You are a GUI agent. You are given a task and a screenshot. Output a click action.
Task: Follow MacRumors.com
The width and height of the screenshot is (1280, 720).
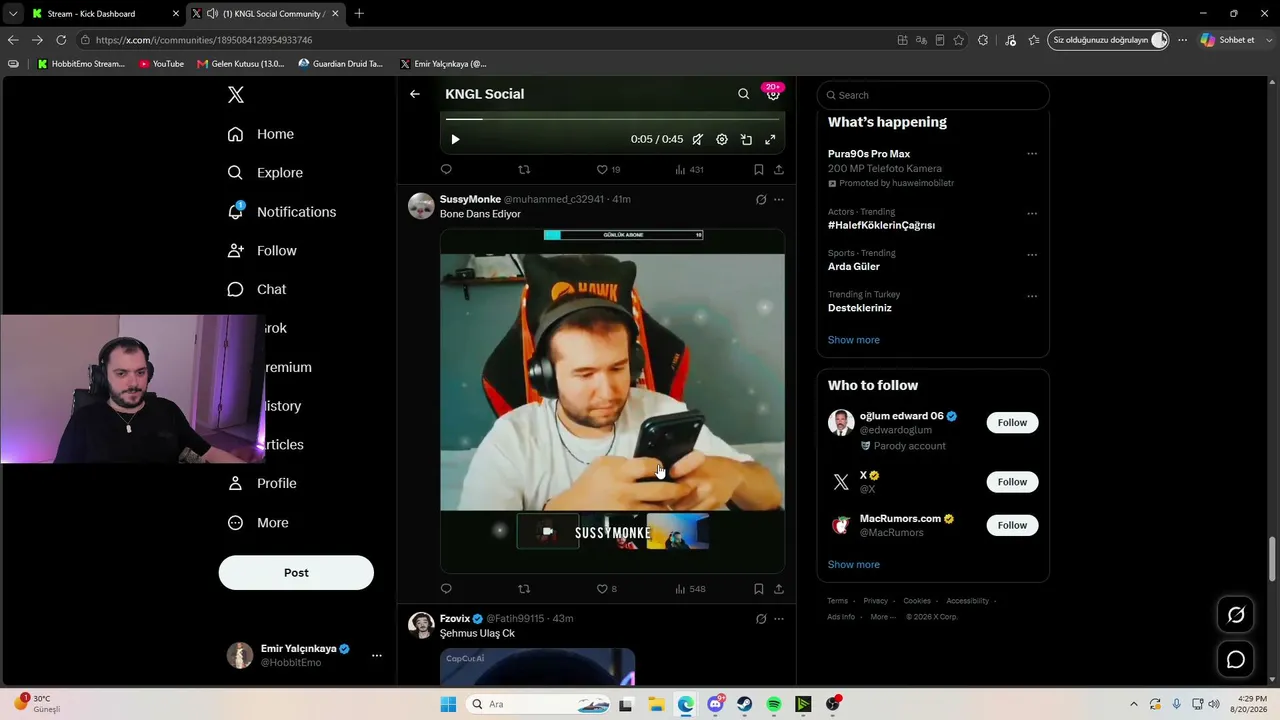coord(1012,525)
